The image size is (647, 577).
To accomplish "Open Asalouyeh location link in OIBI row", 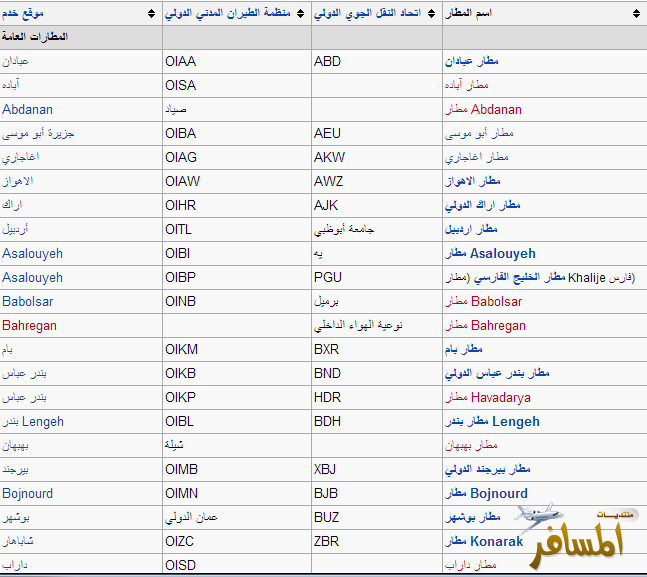I will click(x=32, y=253).
